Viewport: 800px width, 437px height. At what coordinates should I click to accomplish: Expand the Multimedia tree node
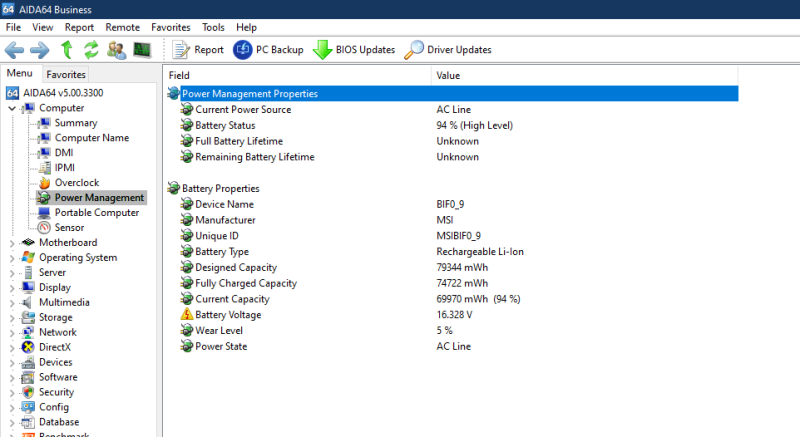coord(12,303)
